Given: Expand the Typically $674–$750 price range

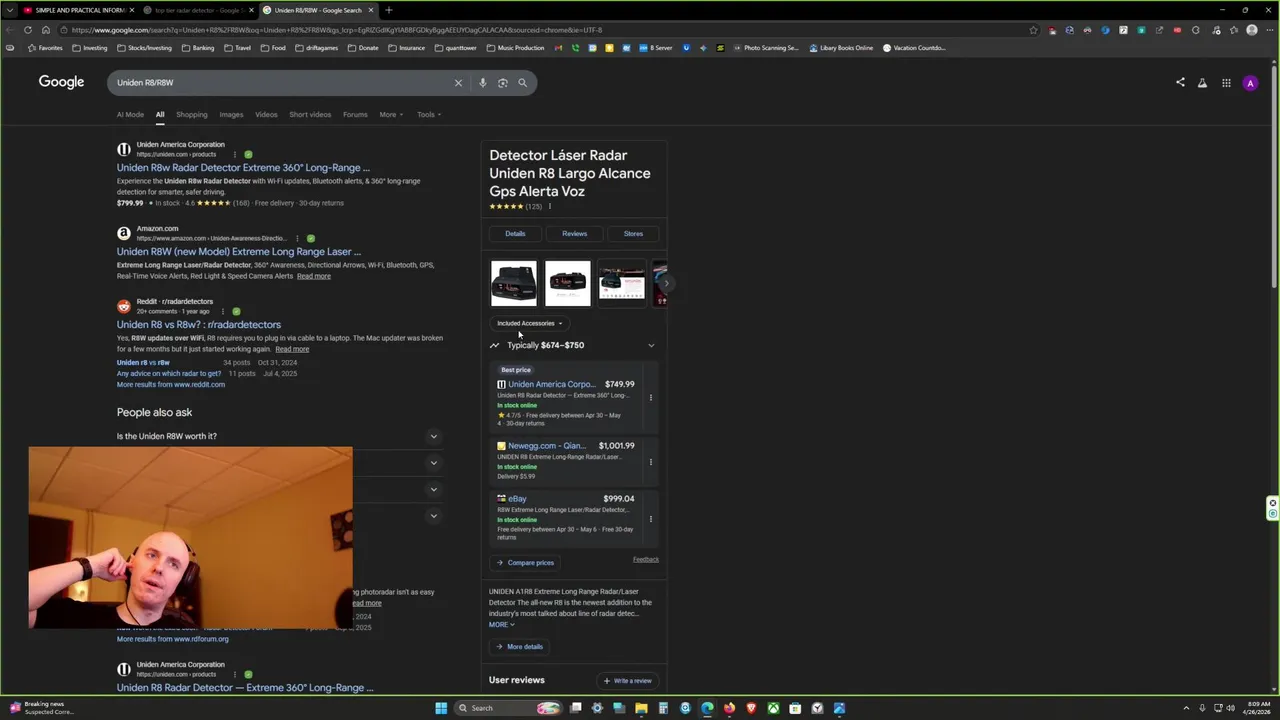Looking at the screenshot, I should tap(572, 345).
